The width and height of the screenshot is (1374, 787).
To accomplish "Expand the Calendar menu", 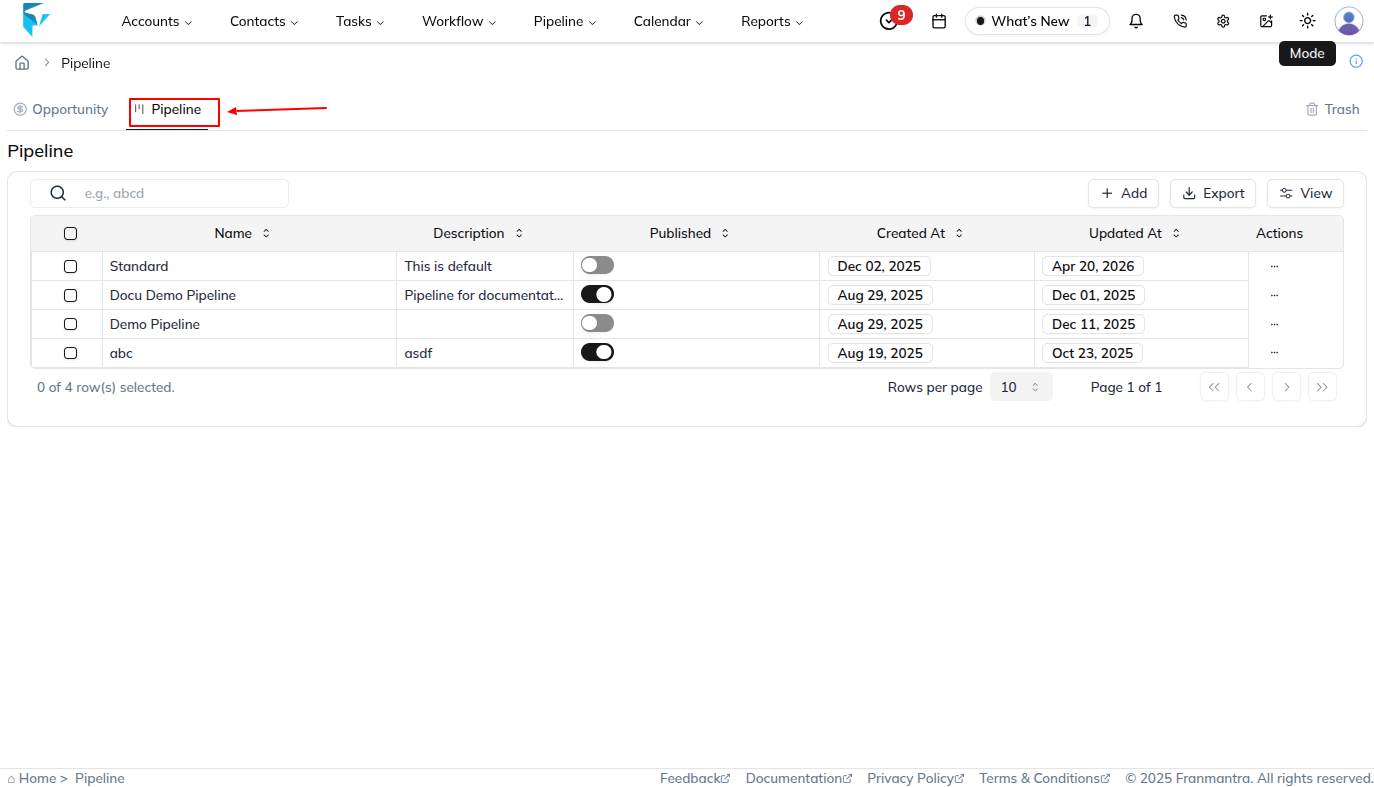I will [x=668, y=21].
